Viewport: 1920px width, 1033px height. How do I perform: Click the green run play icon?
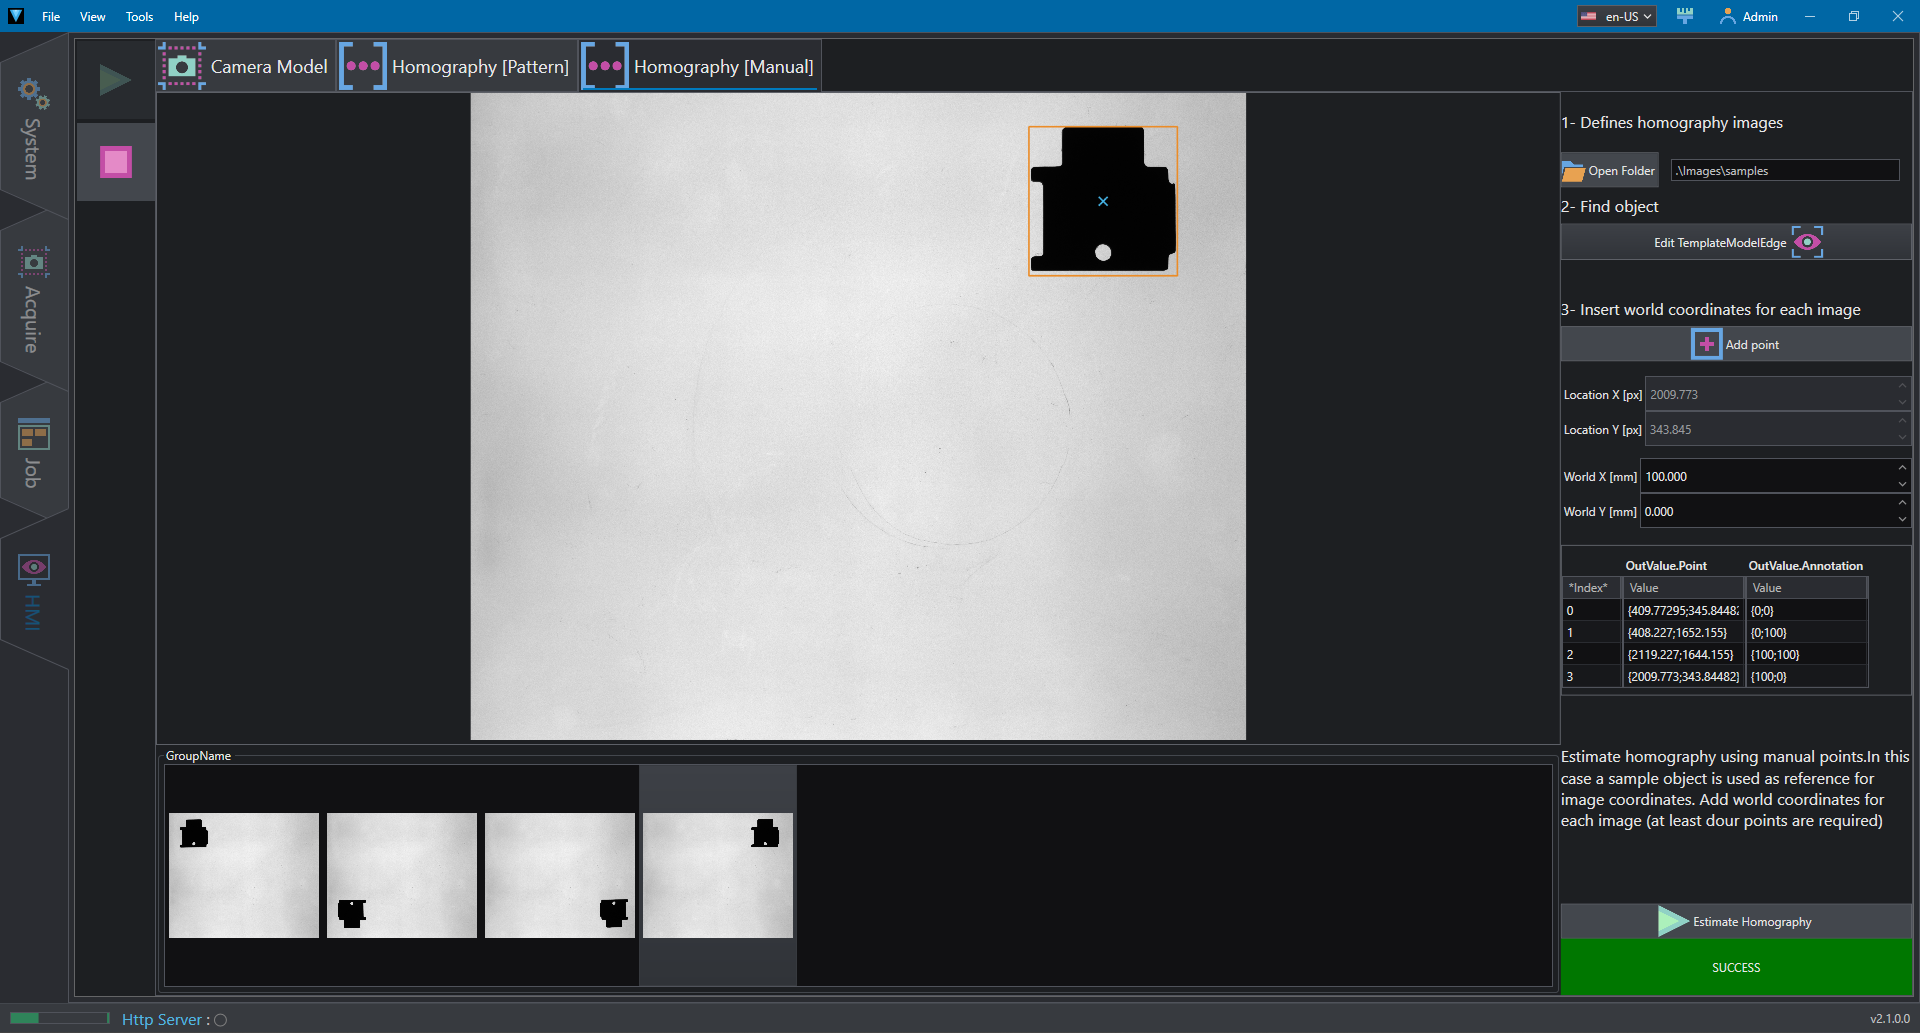[x=115, y=80]
